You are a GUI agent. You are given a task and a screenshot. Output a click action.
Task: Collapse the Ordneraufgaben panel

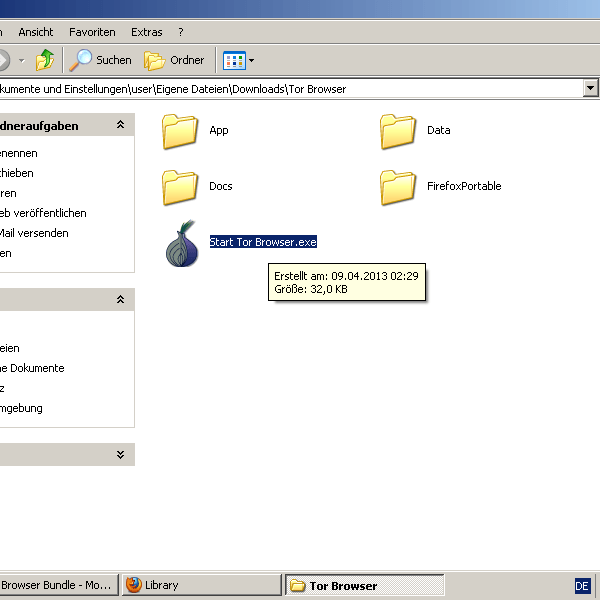[x=120, y=125]
